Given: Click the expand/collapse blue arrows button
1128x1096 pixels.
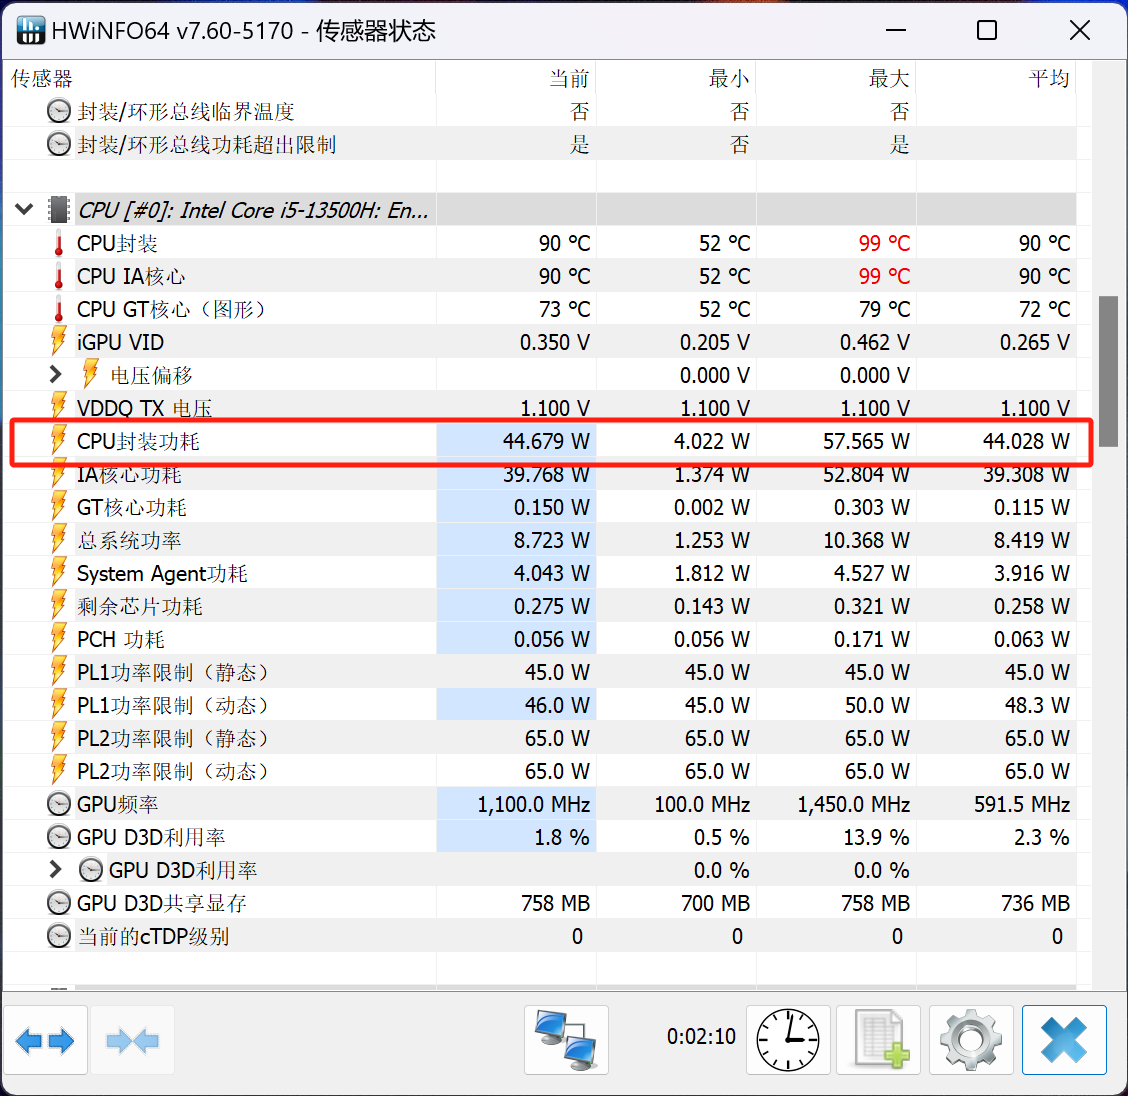Looking at the screenshot, I should (x=46, y=1040).
